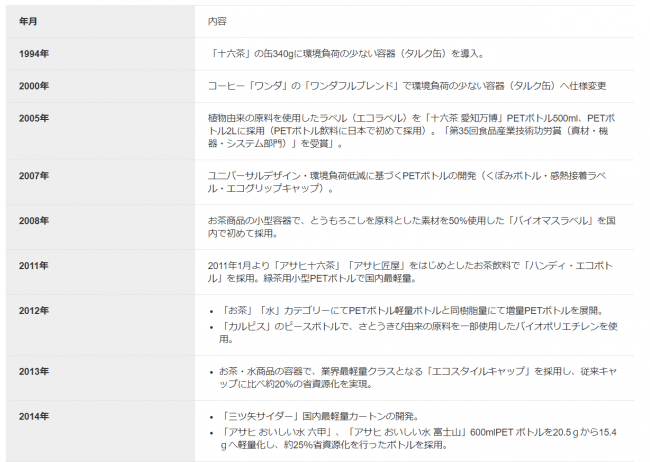
Task: Click the 年月 column header
Action: click(x=28, y=21)
